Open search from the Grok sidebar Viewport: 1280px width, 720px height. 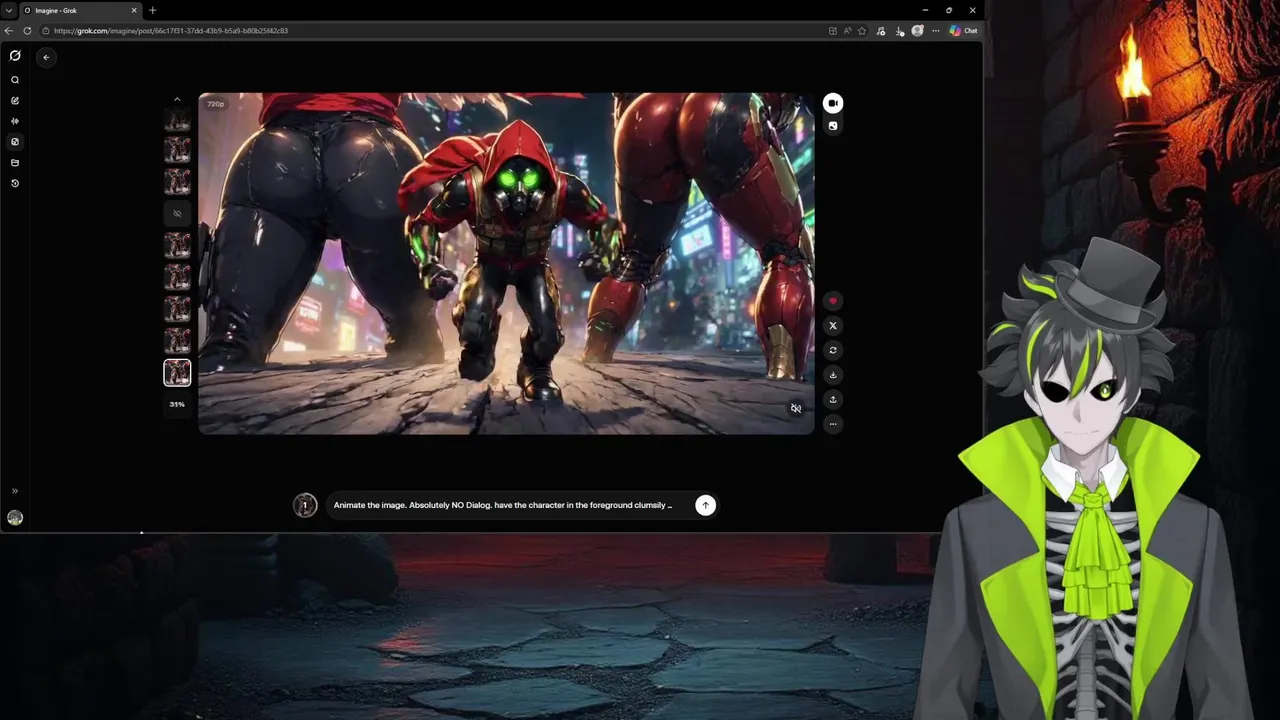point(15,80)
